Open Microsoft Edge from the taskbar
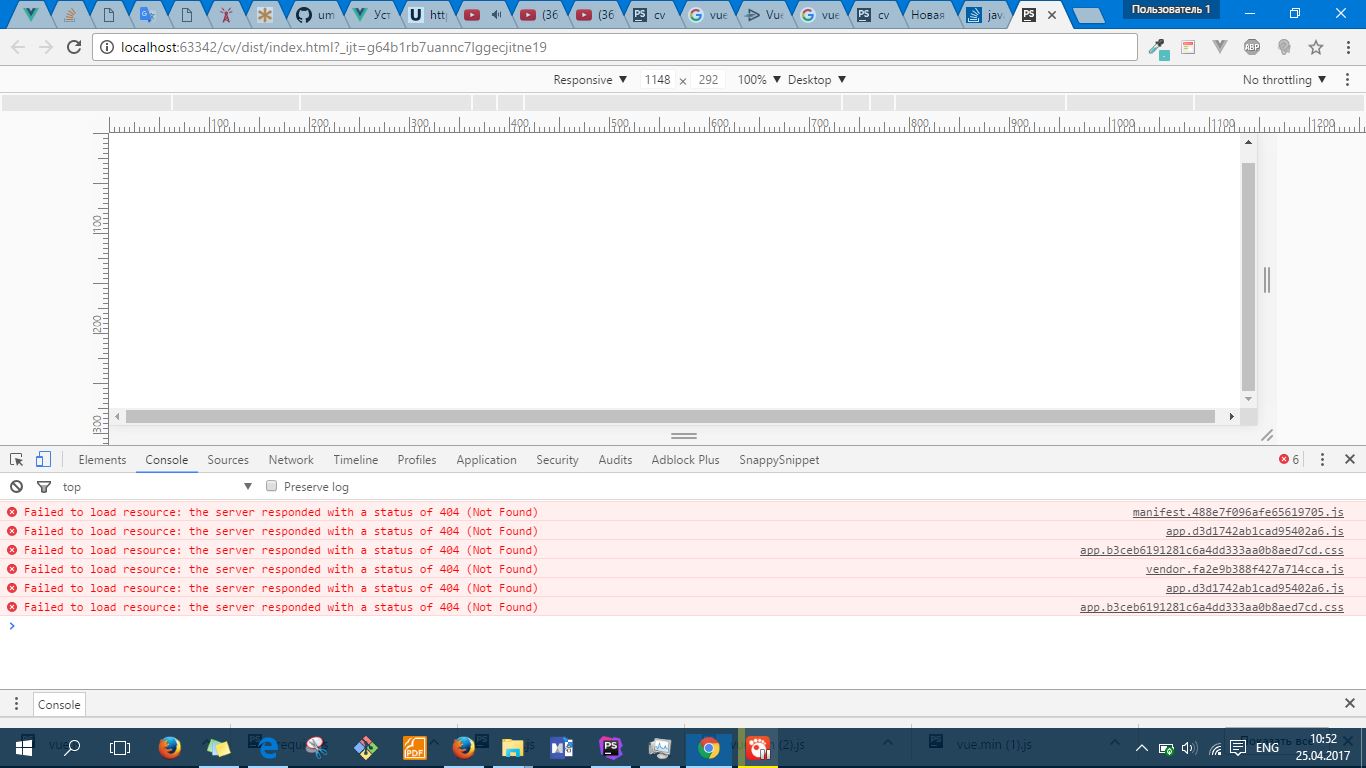The width and height of the screenshot is (1366, 768). [267, 747]
